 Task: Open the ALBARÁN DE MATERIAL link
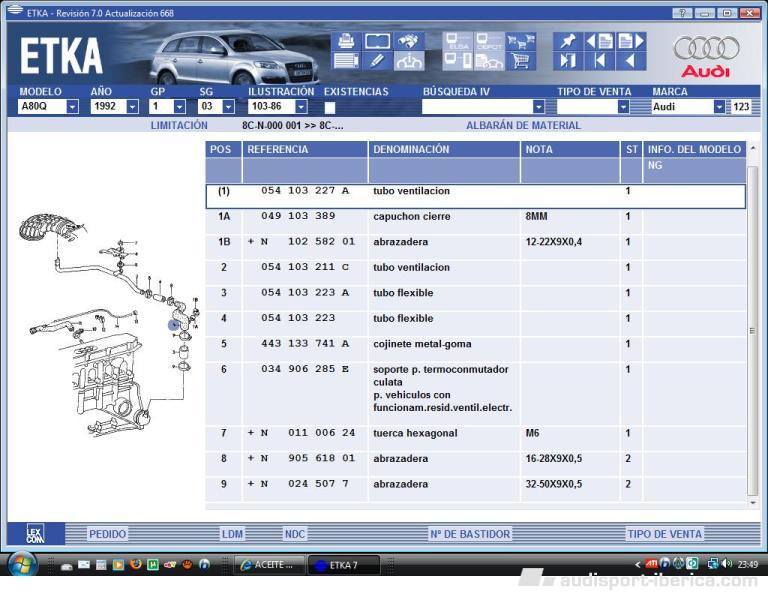point(523,125)
